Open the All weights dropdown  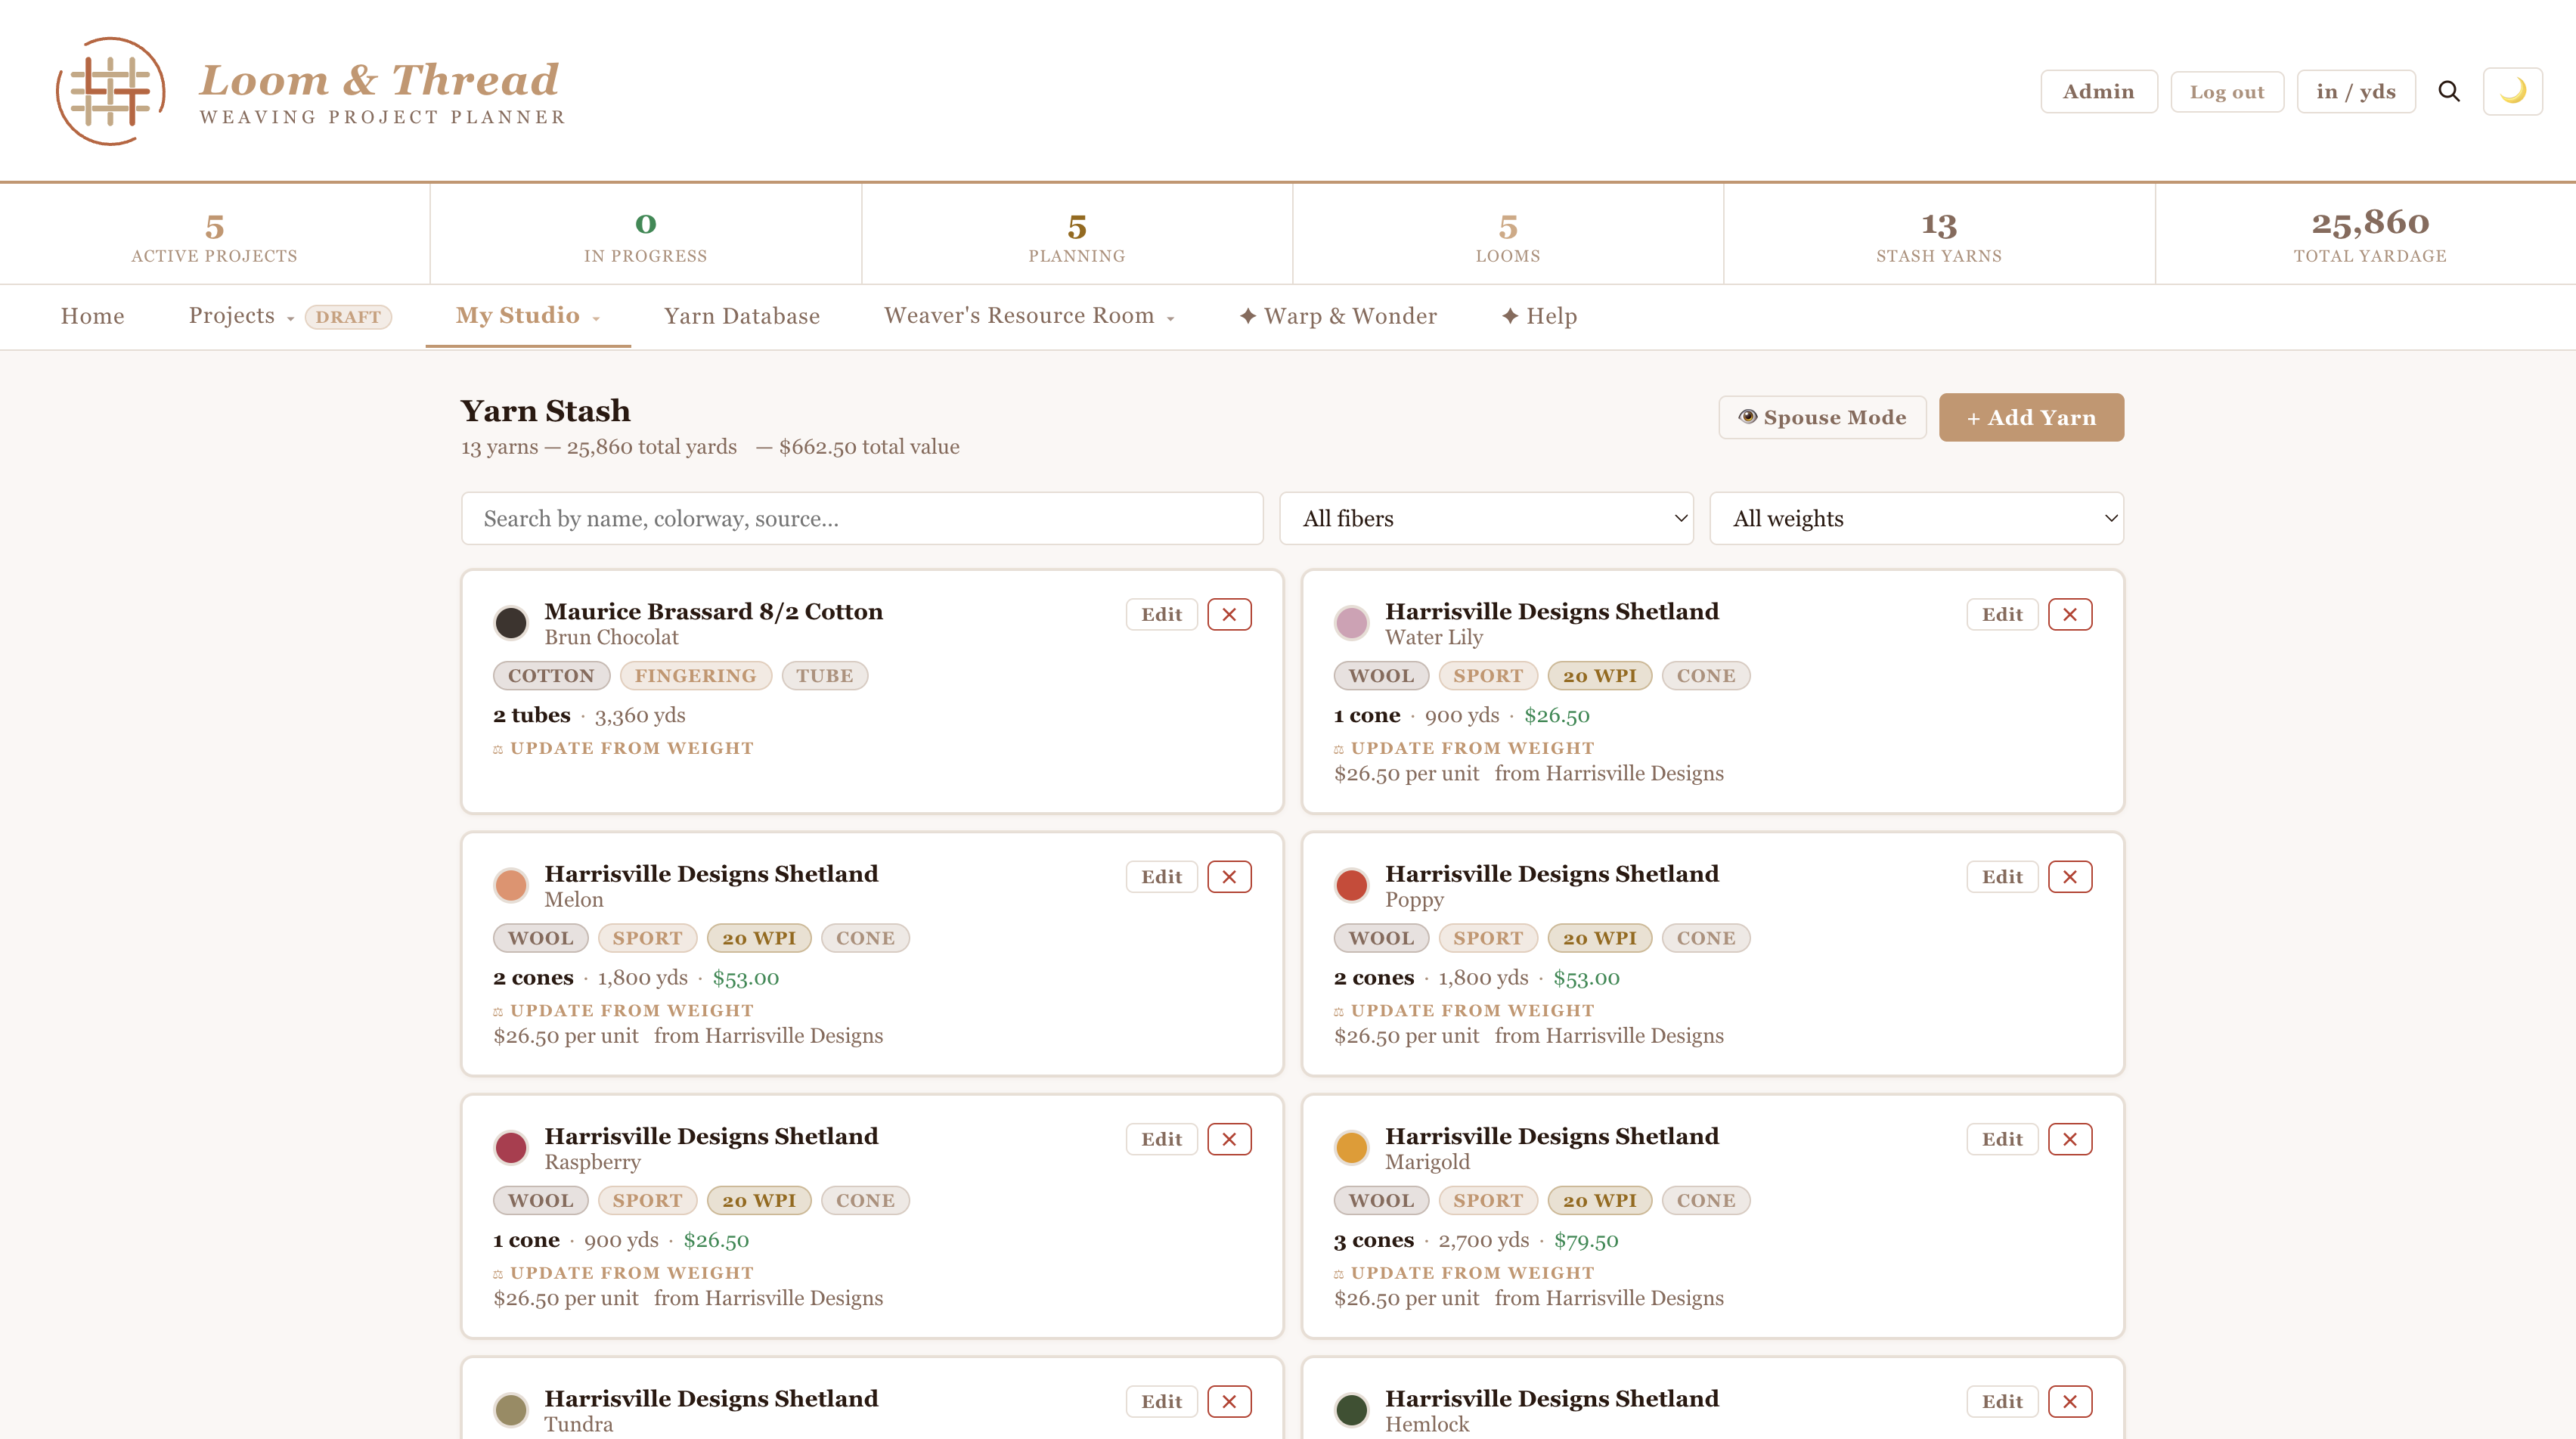pos(1916,518)
